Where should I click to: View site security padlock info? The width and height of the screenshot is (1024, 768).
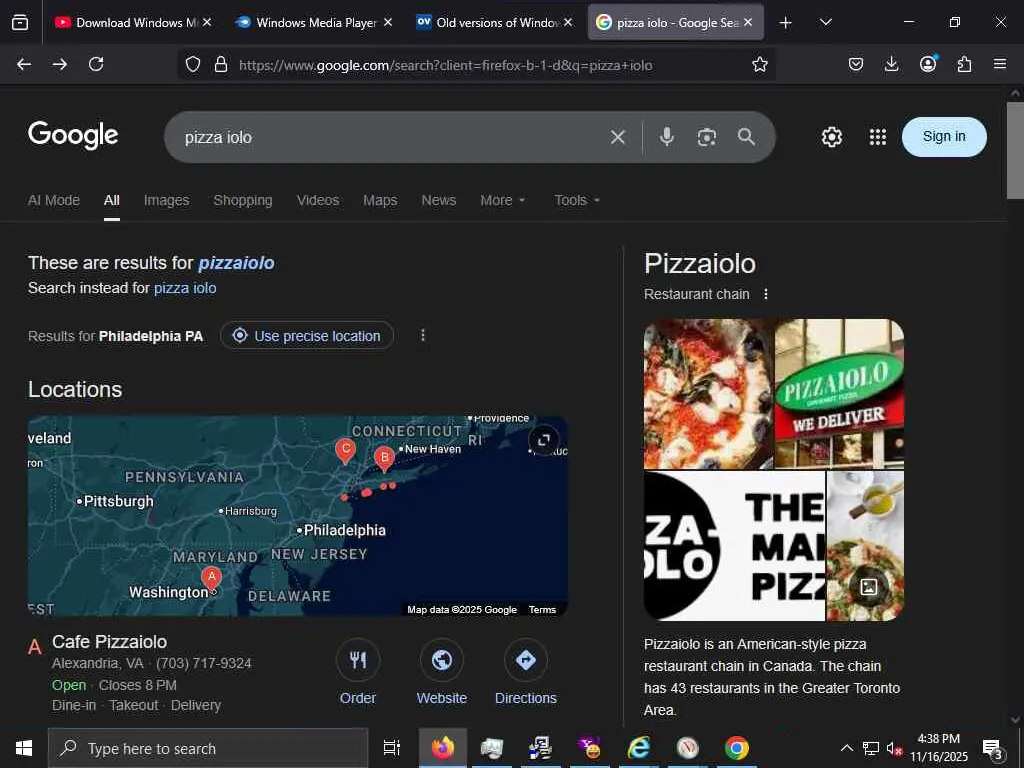(221, 65)
